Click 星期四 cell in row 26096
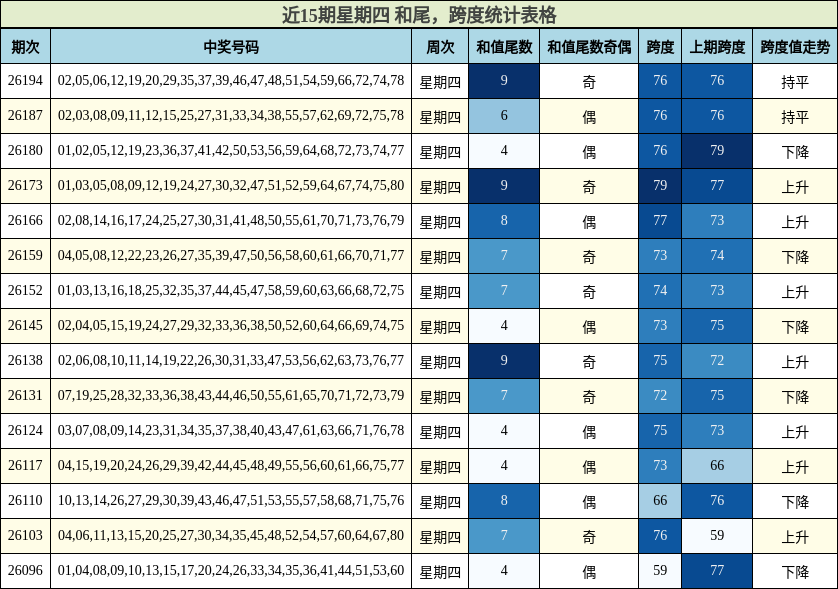838x589 pixels. click(440, 571)
